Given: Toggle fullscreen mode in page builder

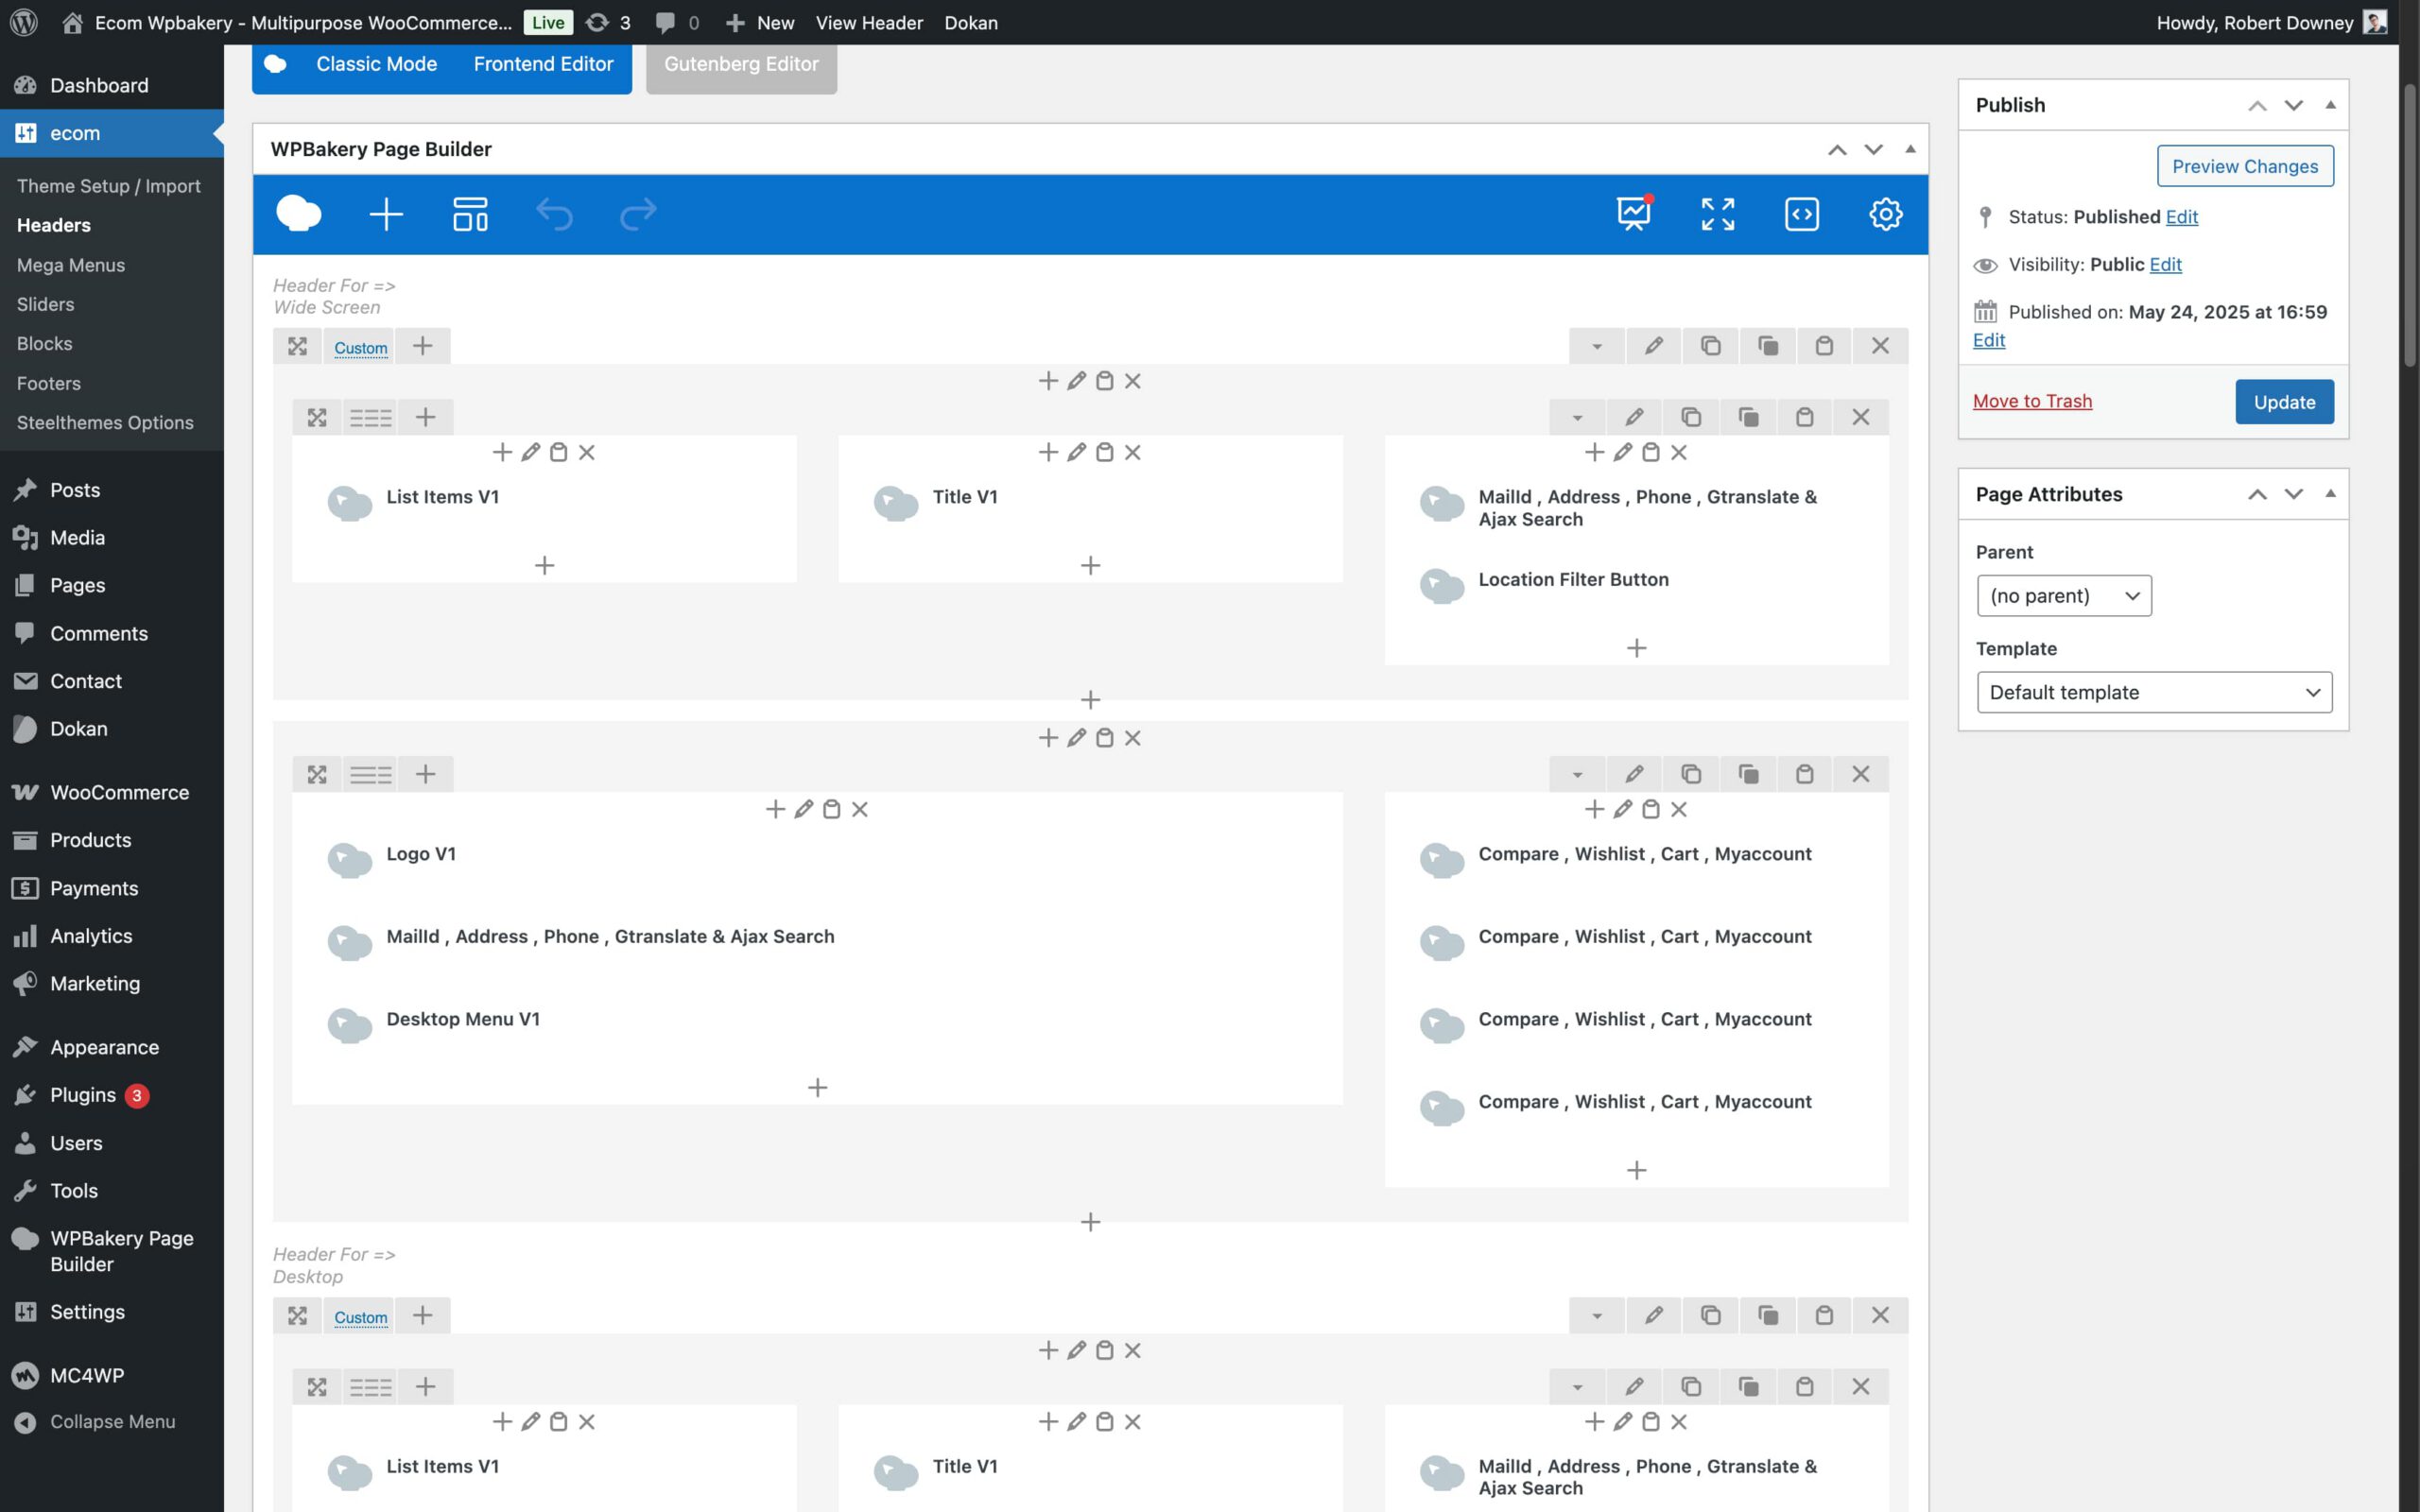Looking at the screenshot, I should tap(1718, 214).
